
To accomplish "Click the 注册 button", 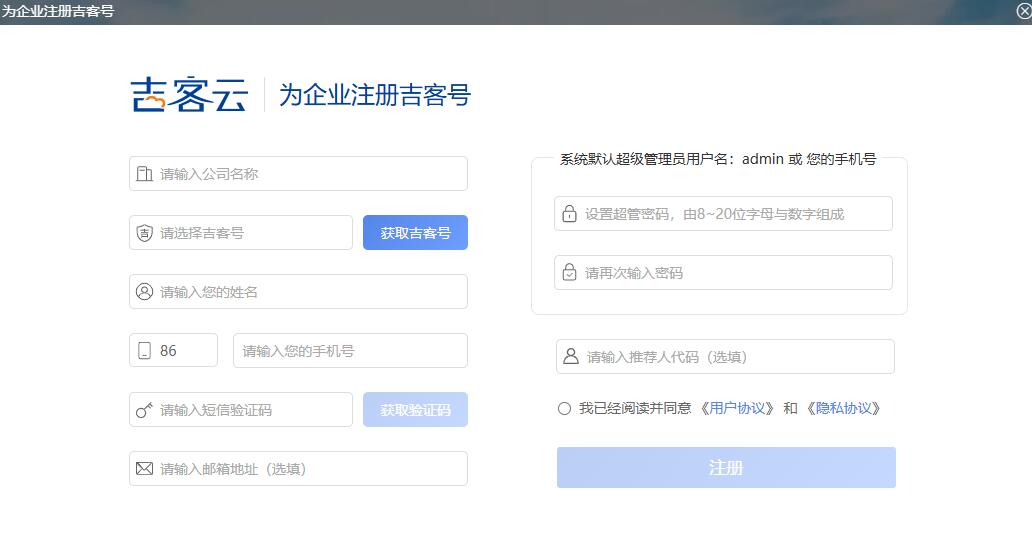I will [x=726, y=467].
